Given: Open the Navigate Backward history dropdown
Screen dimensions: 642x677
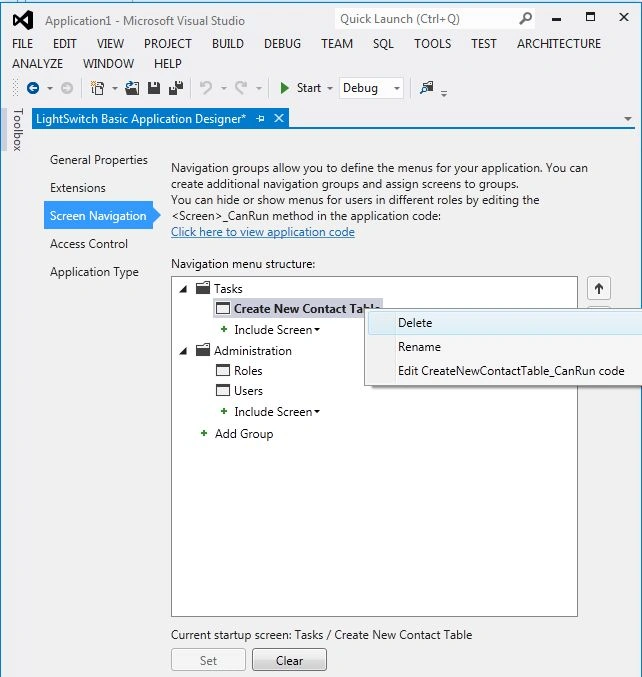Looking at the screenshot, I should coord(50,89).
